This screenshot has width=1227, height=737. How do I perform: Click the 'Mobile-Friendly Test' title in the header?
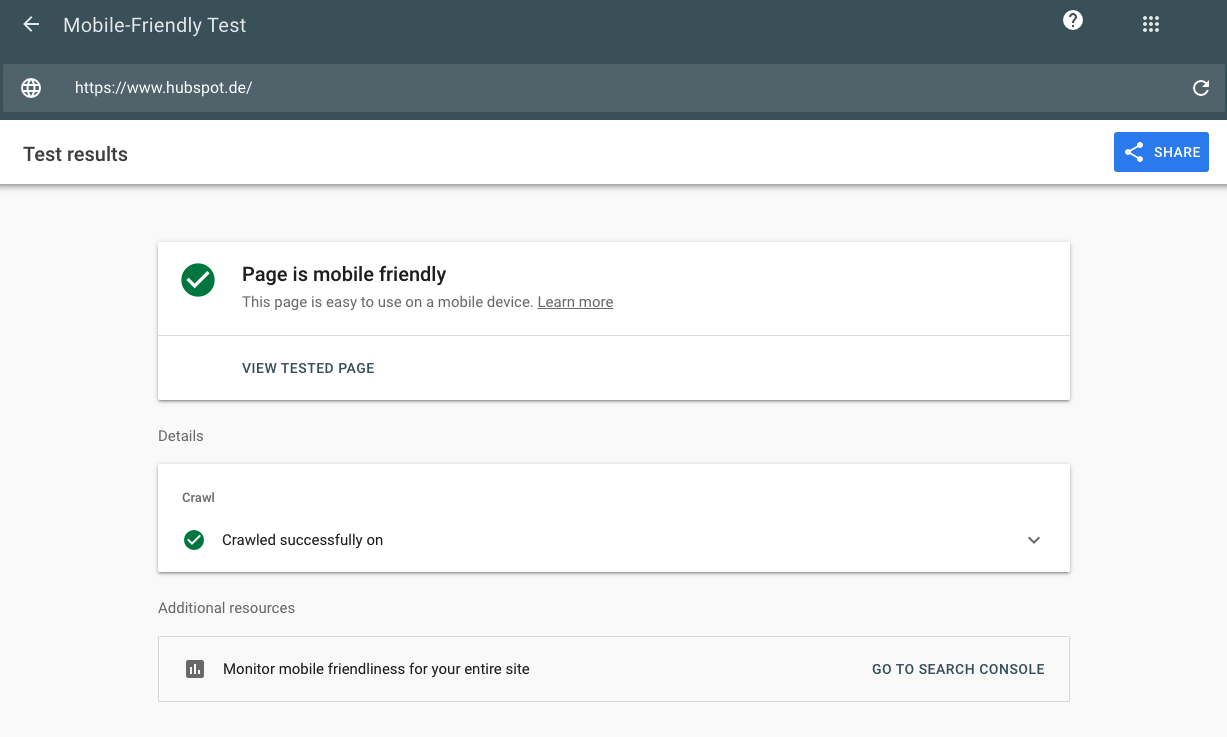(x=154, y=24)
